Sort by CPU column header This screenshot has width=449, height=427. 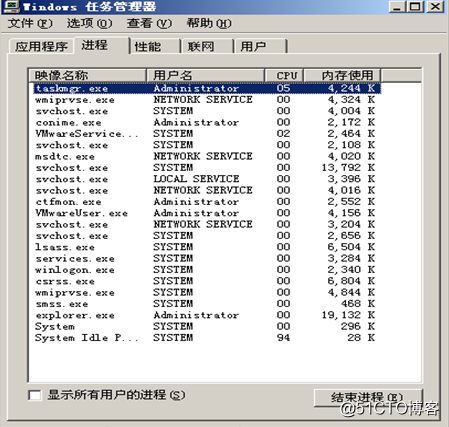pos(284,75)
